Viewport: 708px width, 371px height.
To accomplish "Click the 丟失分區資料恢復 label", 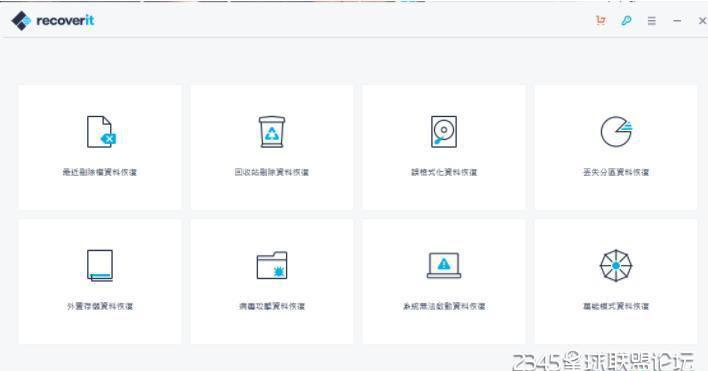I will coord(616,172).
